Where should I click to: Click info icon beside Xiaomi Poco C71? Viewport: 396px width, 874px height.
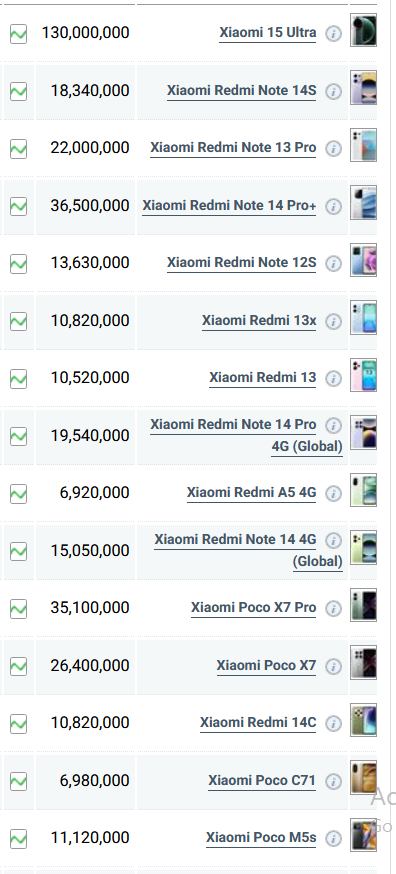(x=334, y=781)
